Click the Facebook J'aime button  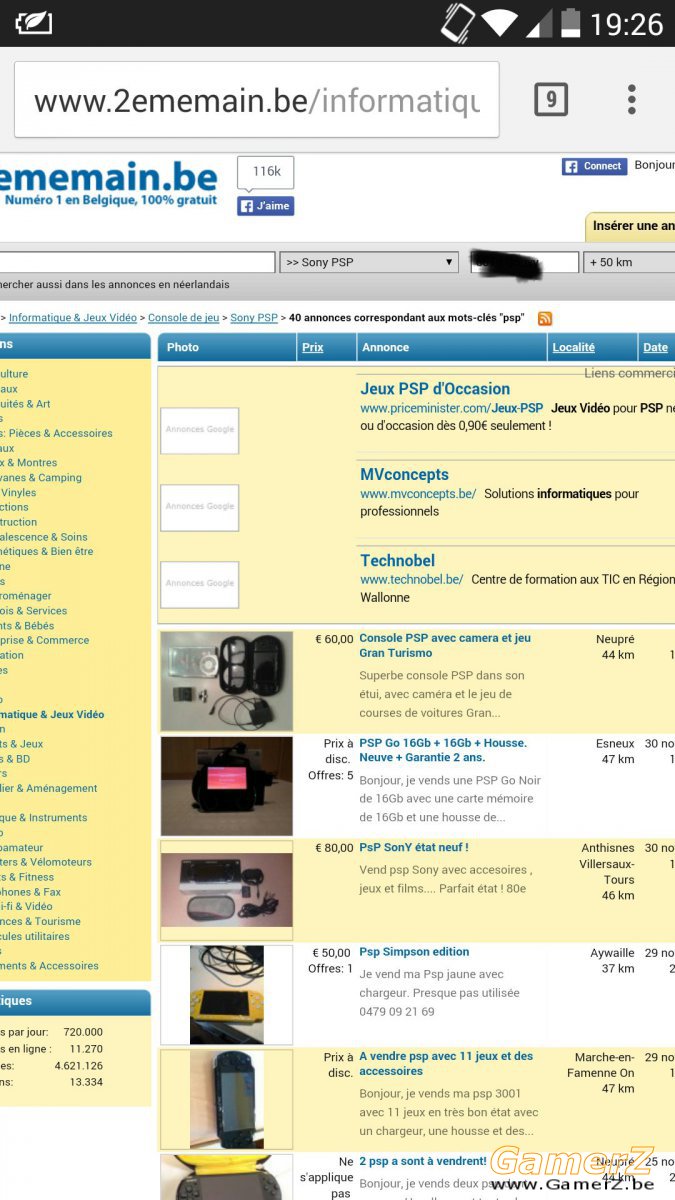[x=265, y=206]
